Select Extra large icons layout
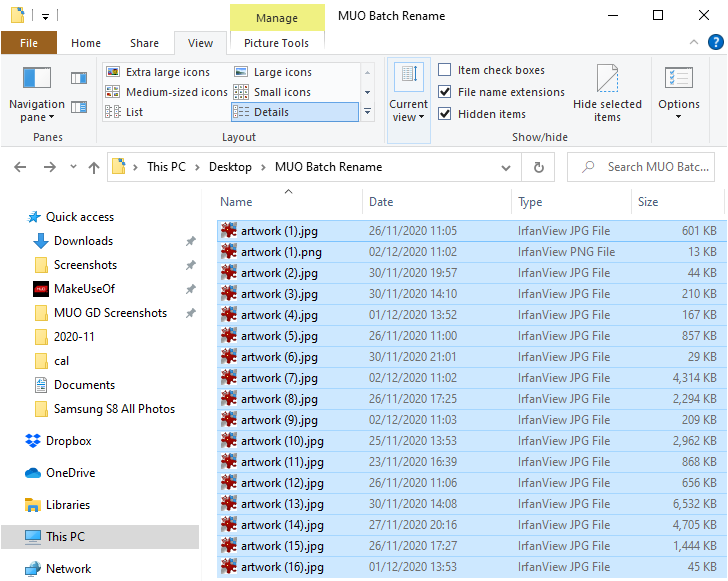 166,72
